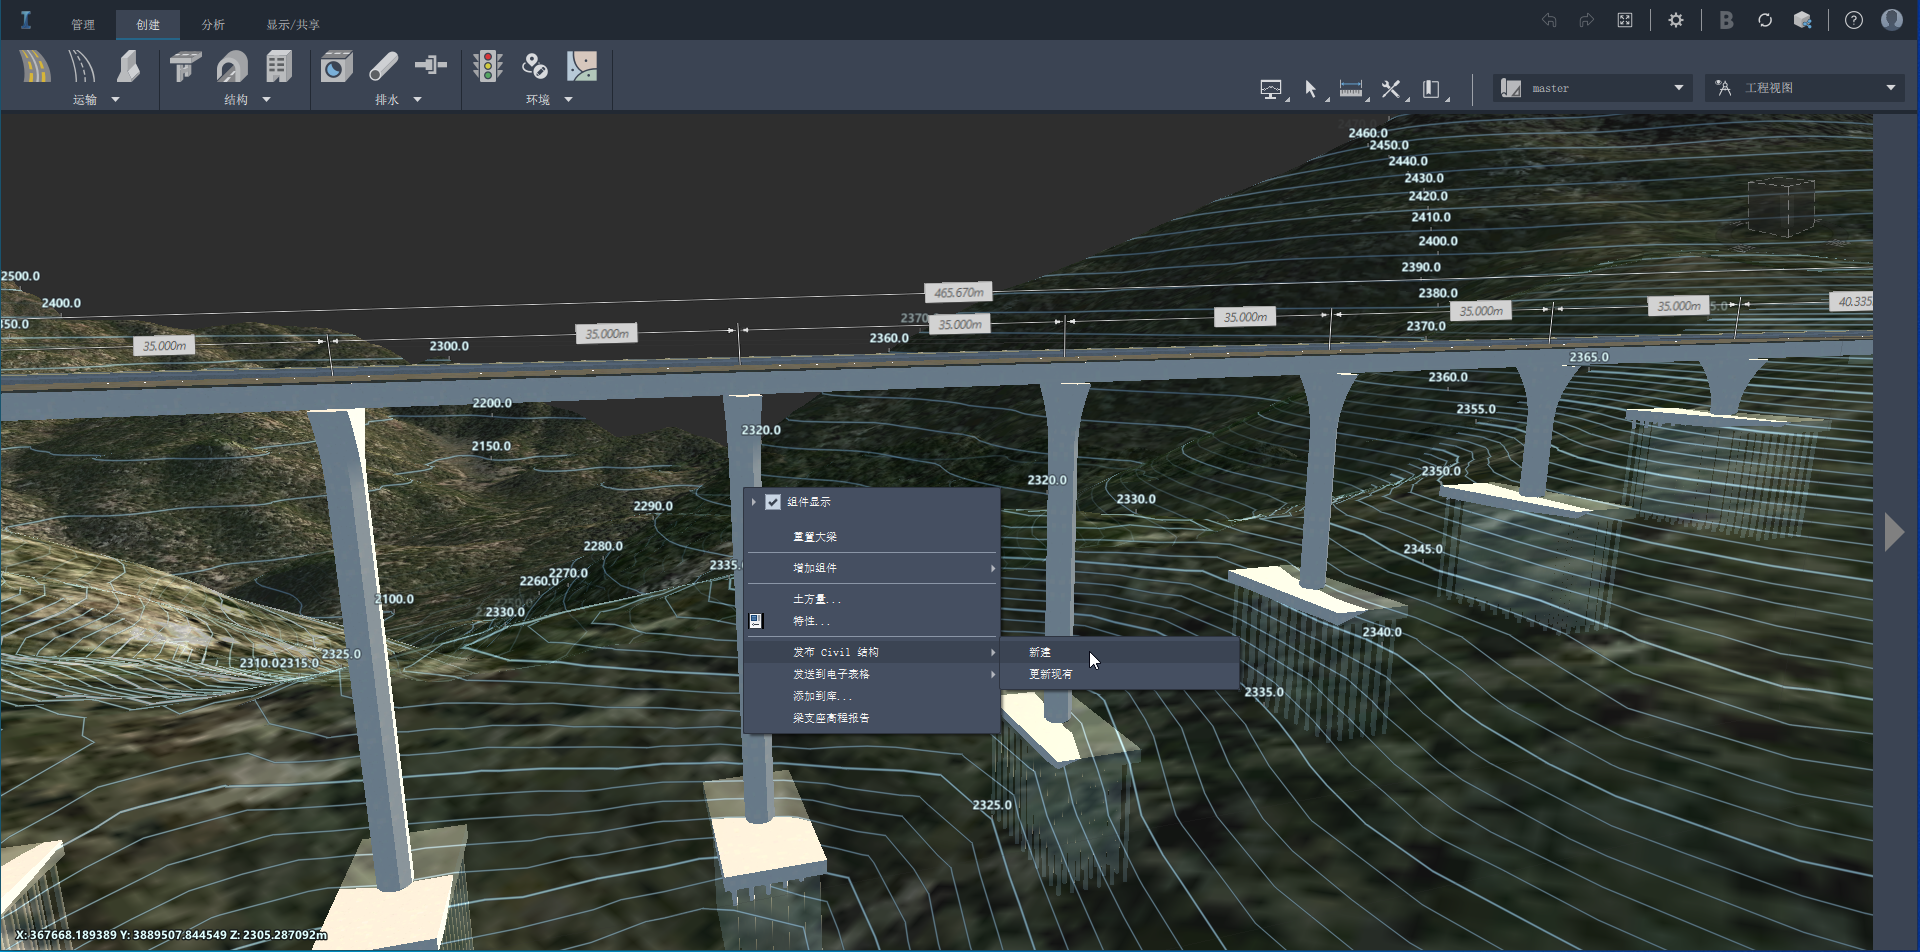Image resolution: width=1920 pixels, height=952 pixels.
Task: Switch to the 创建 tab
Action: 148,25
